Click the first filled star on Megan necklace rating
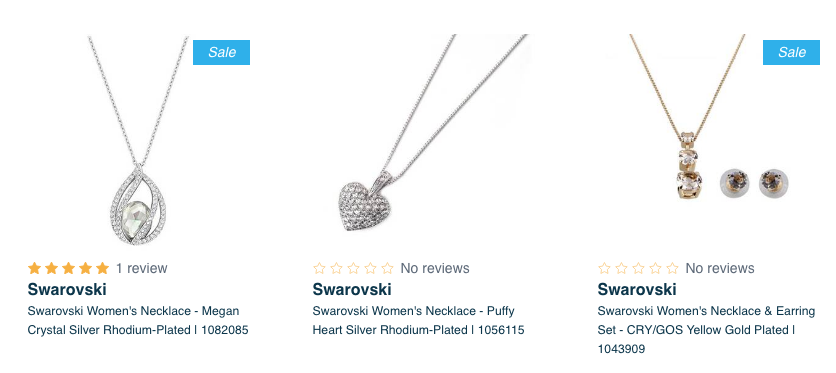836x373 pixels. point(34,268)
